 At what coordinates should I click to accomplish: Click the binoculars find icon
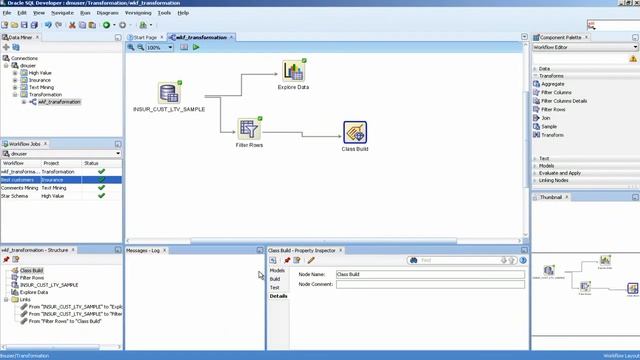point(413,260)
